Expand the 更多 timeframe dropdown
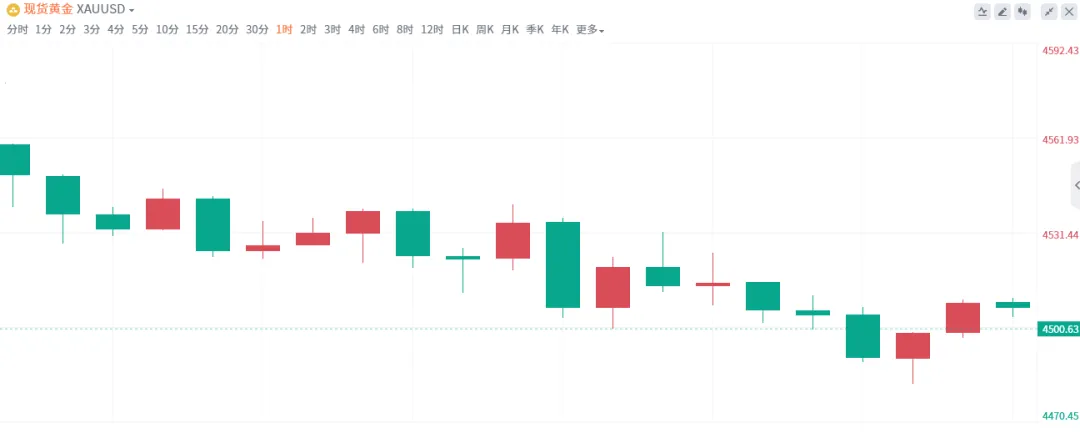Screen dimensions: 1080x438 590,30
